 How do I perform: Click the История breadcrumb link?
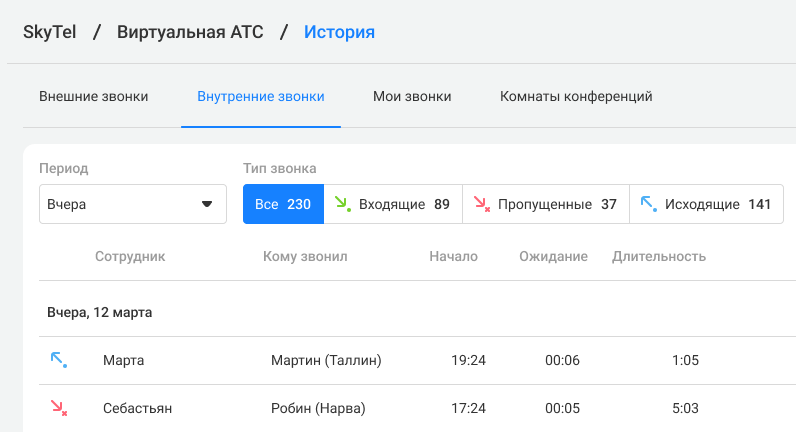click(x=339, y=32)
